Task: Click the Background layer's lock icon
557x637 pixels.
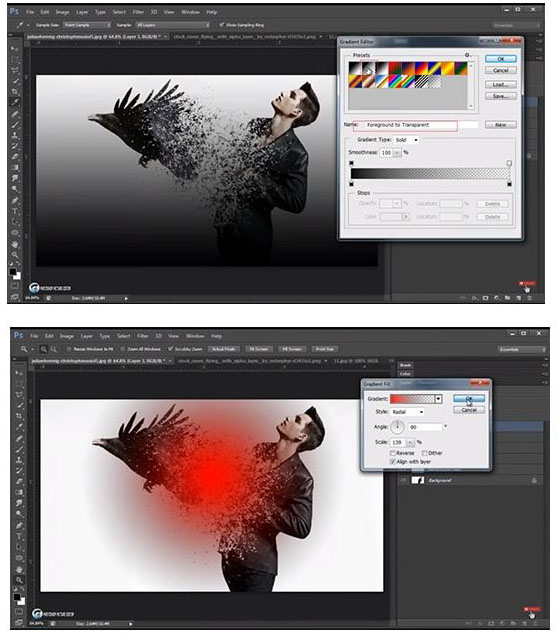Action: coord(534,480)
